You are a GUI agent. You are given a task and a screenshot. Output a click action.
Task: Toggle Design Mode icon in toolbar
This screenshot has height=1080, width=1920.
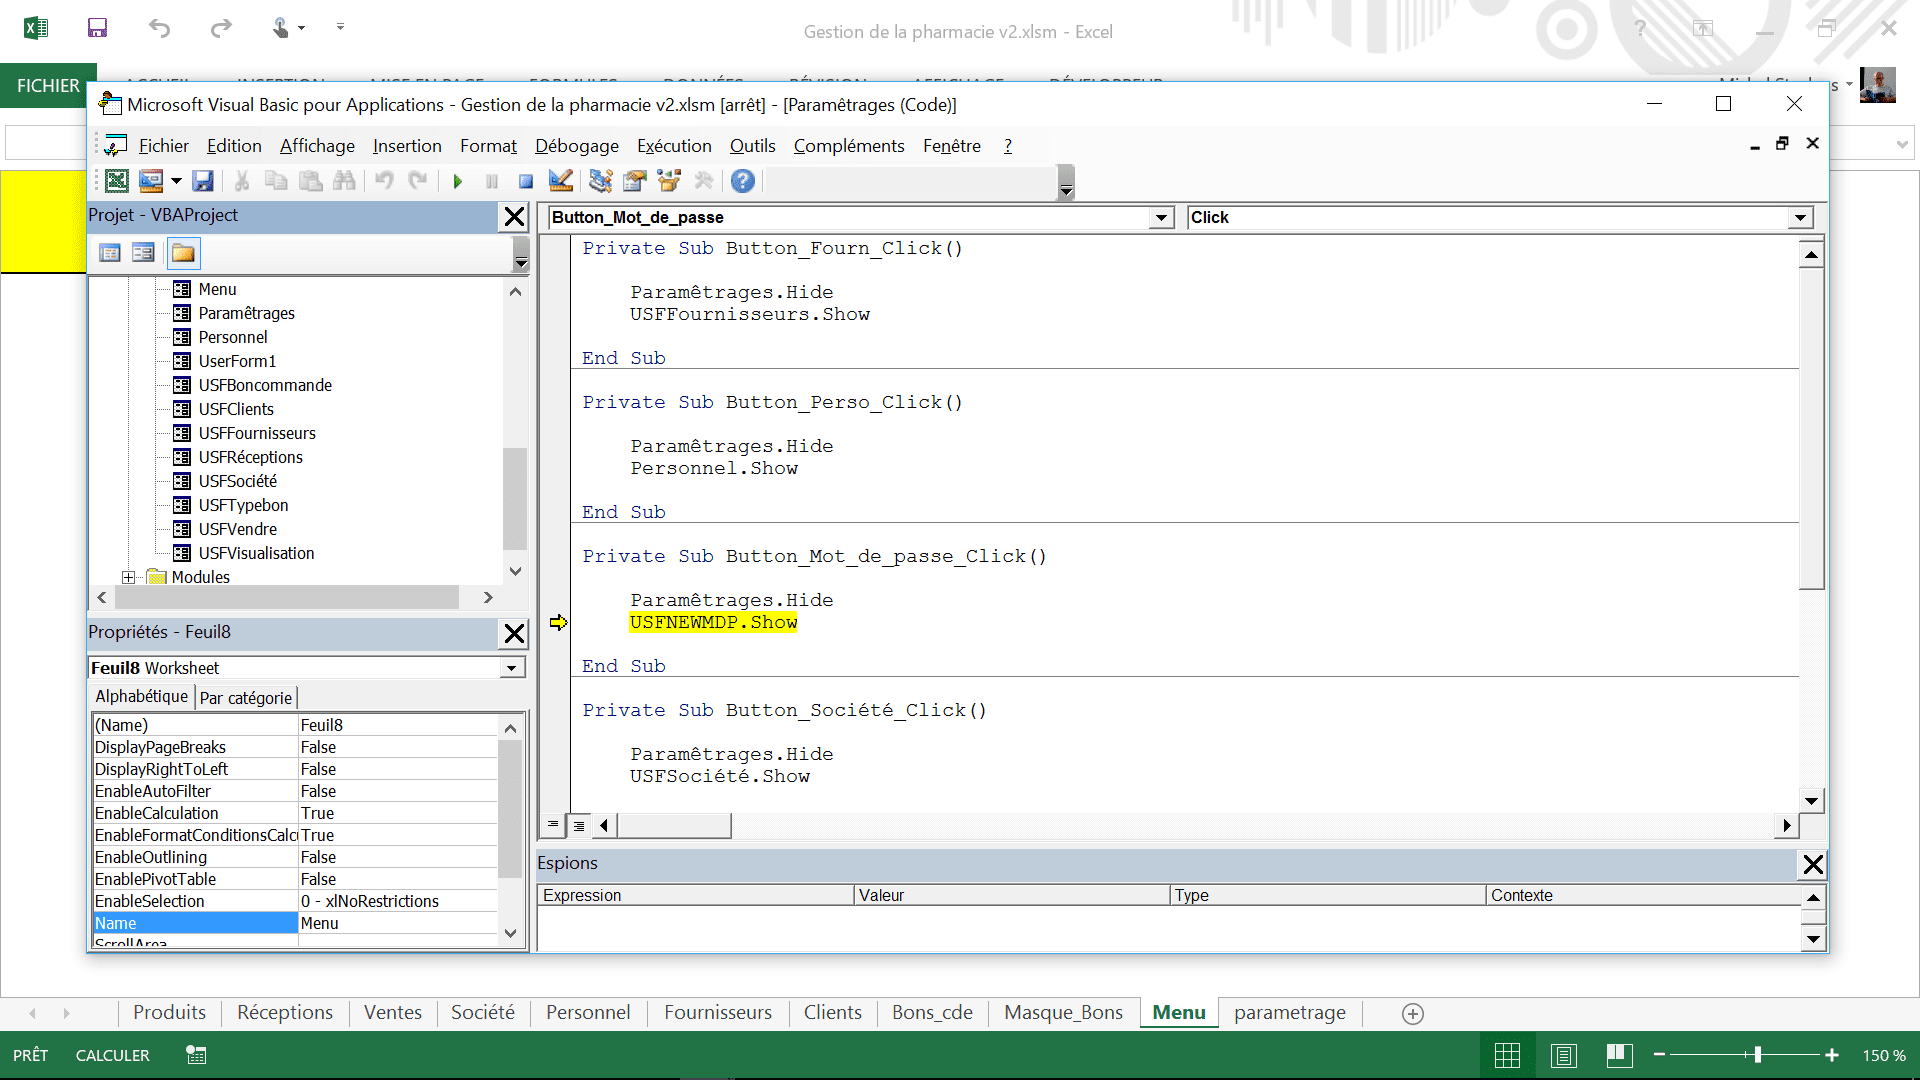[x=561, y=181]
